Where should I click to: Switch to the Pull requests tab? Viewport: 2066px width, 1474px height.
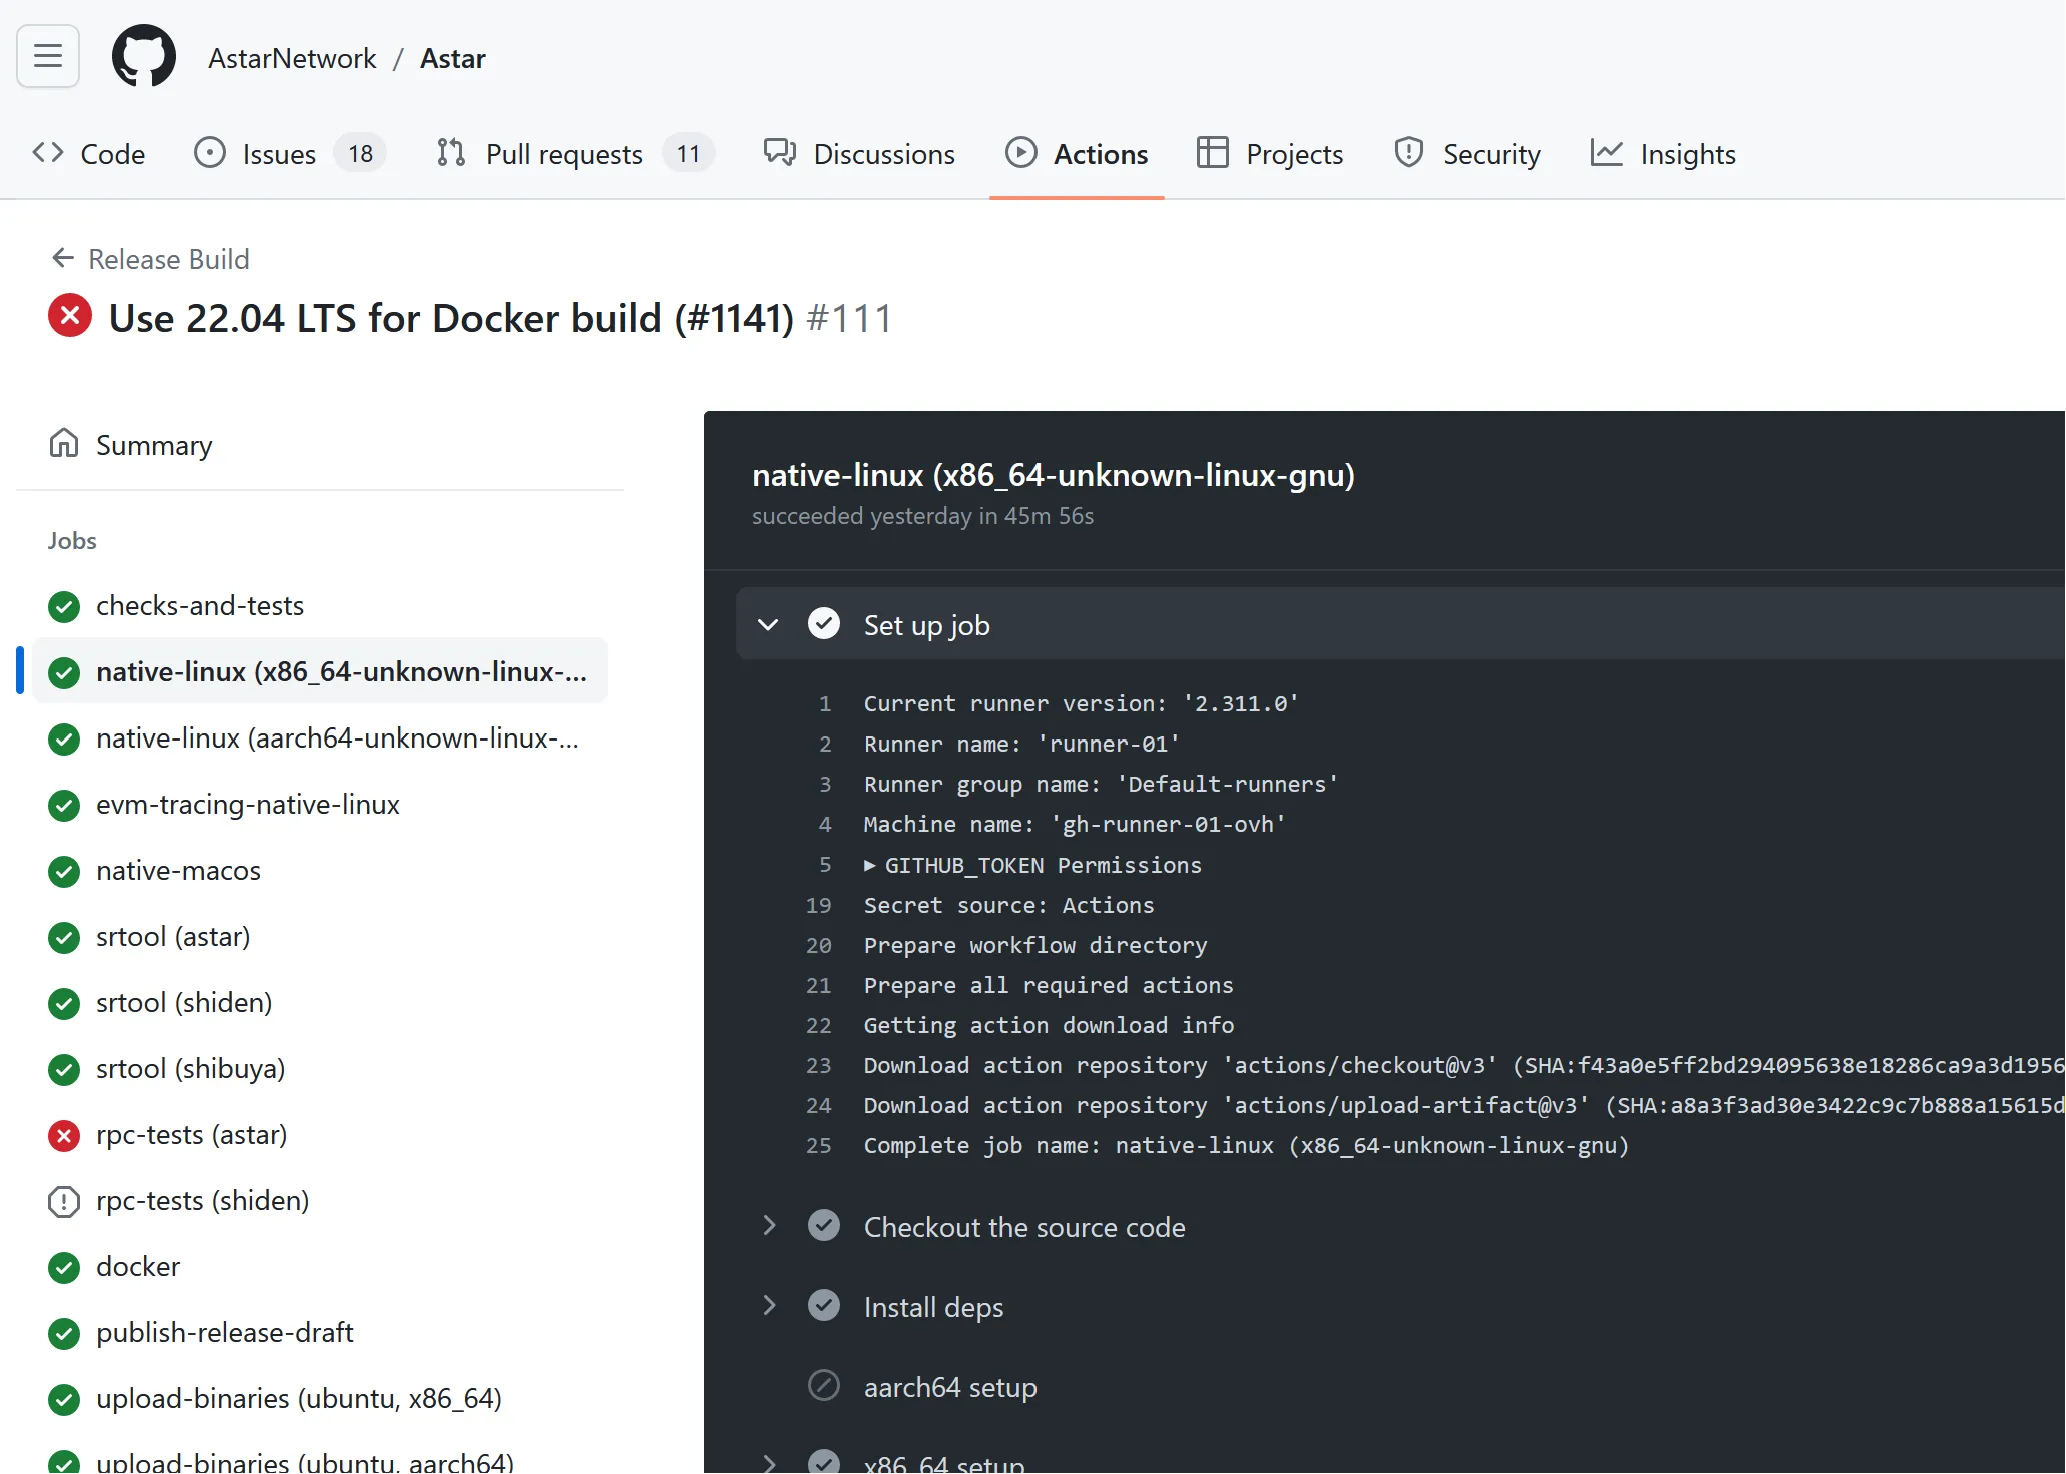(x=563, y=154)
